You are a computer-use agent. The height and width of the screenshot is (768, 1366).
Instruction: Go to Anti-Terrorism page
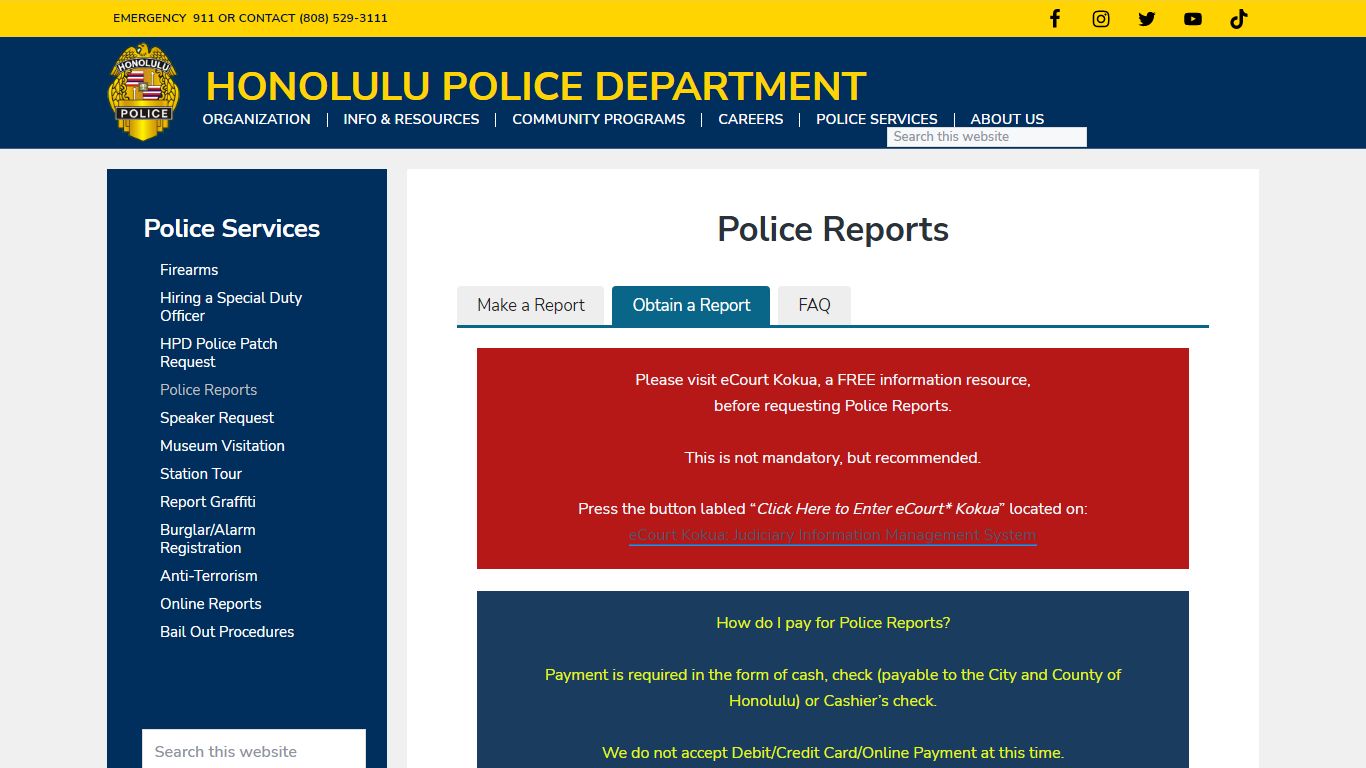click(209, 576)
